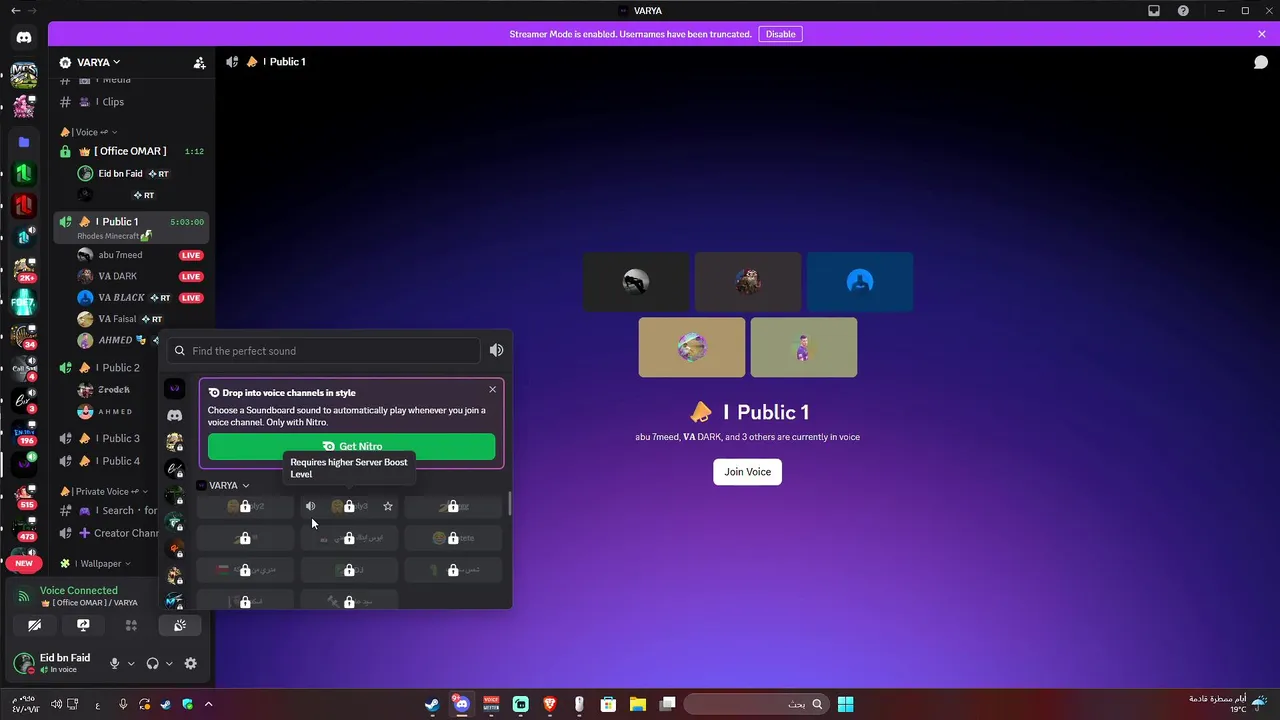
Task: Select the locked tete sound
Action: pos(453,538)
